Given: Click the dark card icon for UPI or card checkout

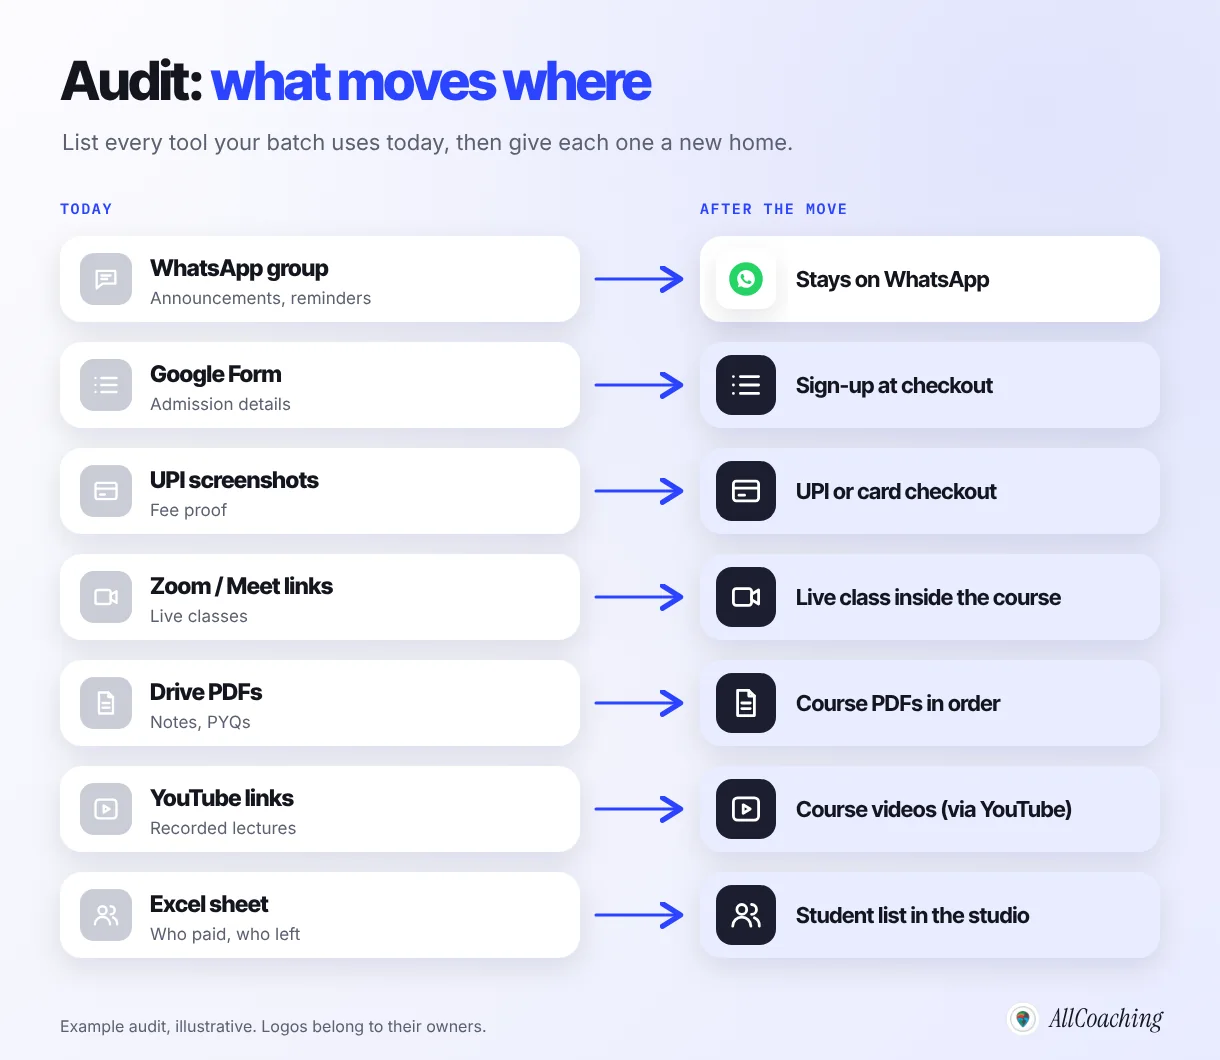Looking at the screenshot, I should [746, 491].
